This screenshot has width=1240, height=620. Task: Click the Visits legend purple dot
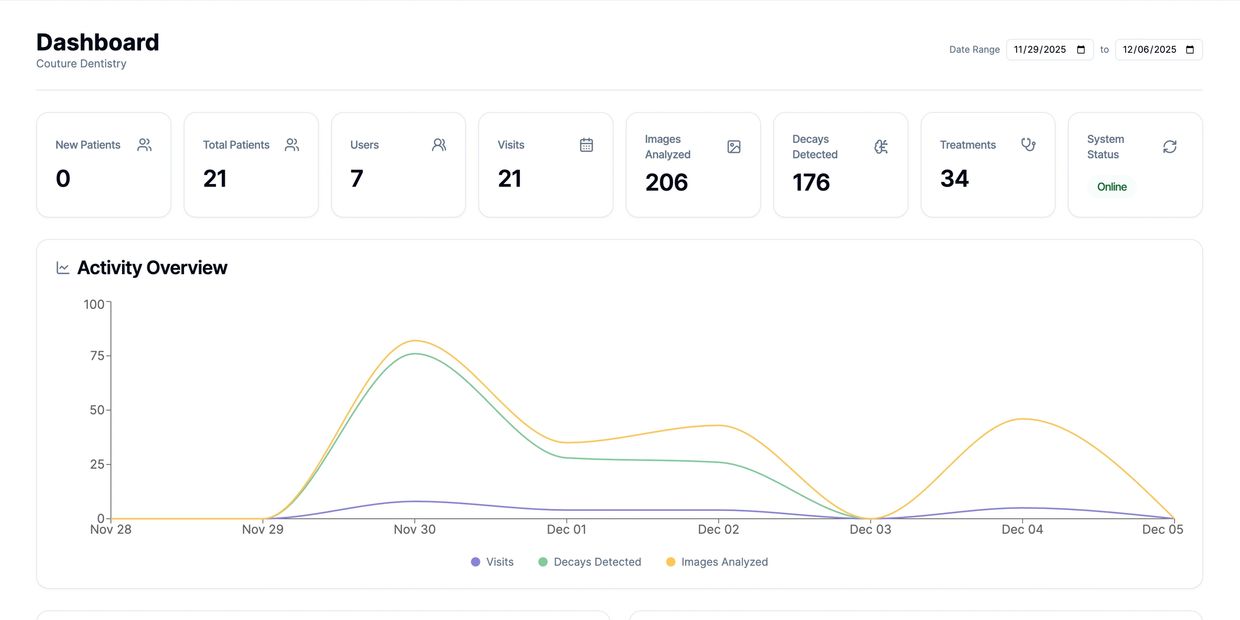(x=475, y=562)
